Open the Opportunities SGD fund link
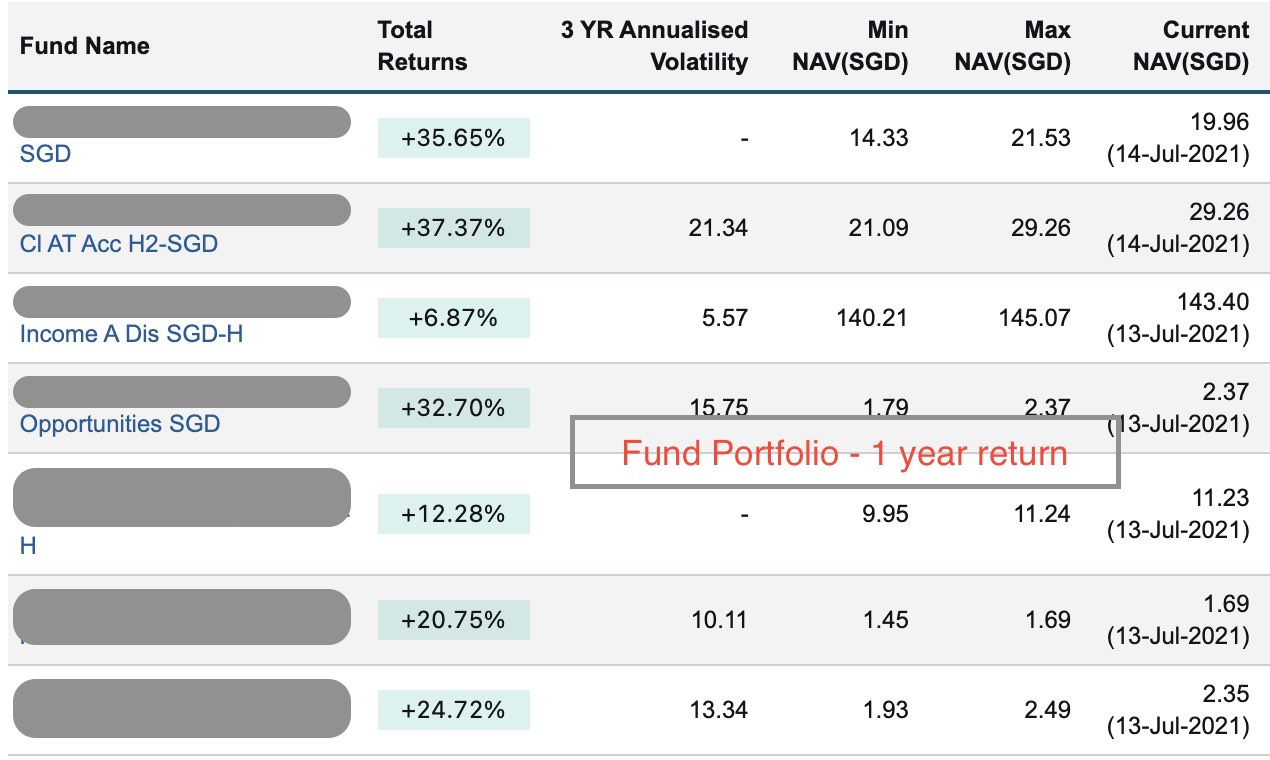 point(120,424)
